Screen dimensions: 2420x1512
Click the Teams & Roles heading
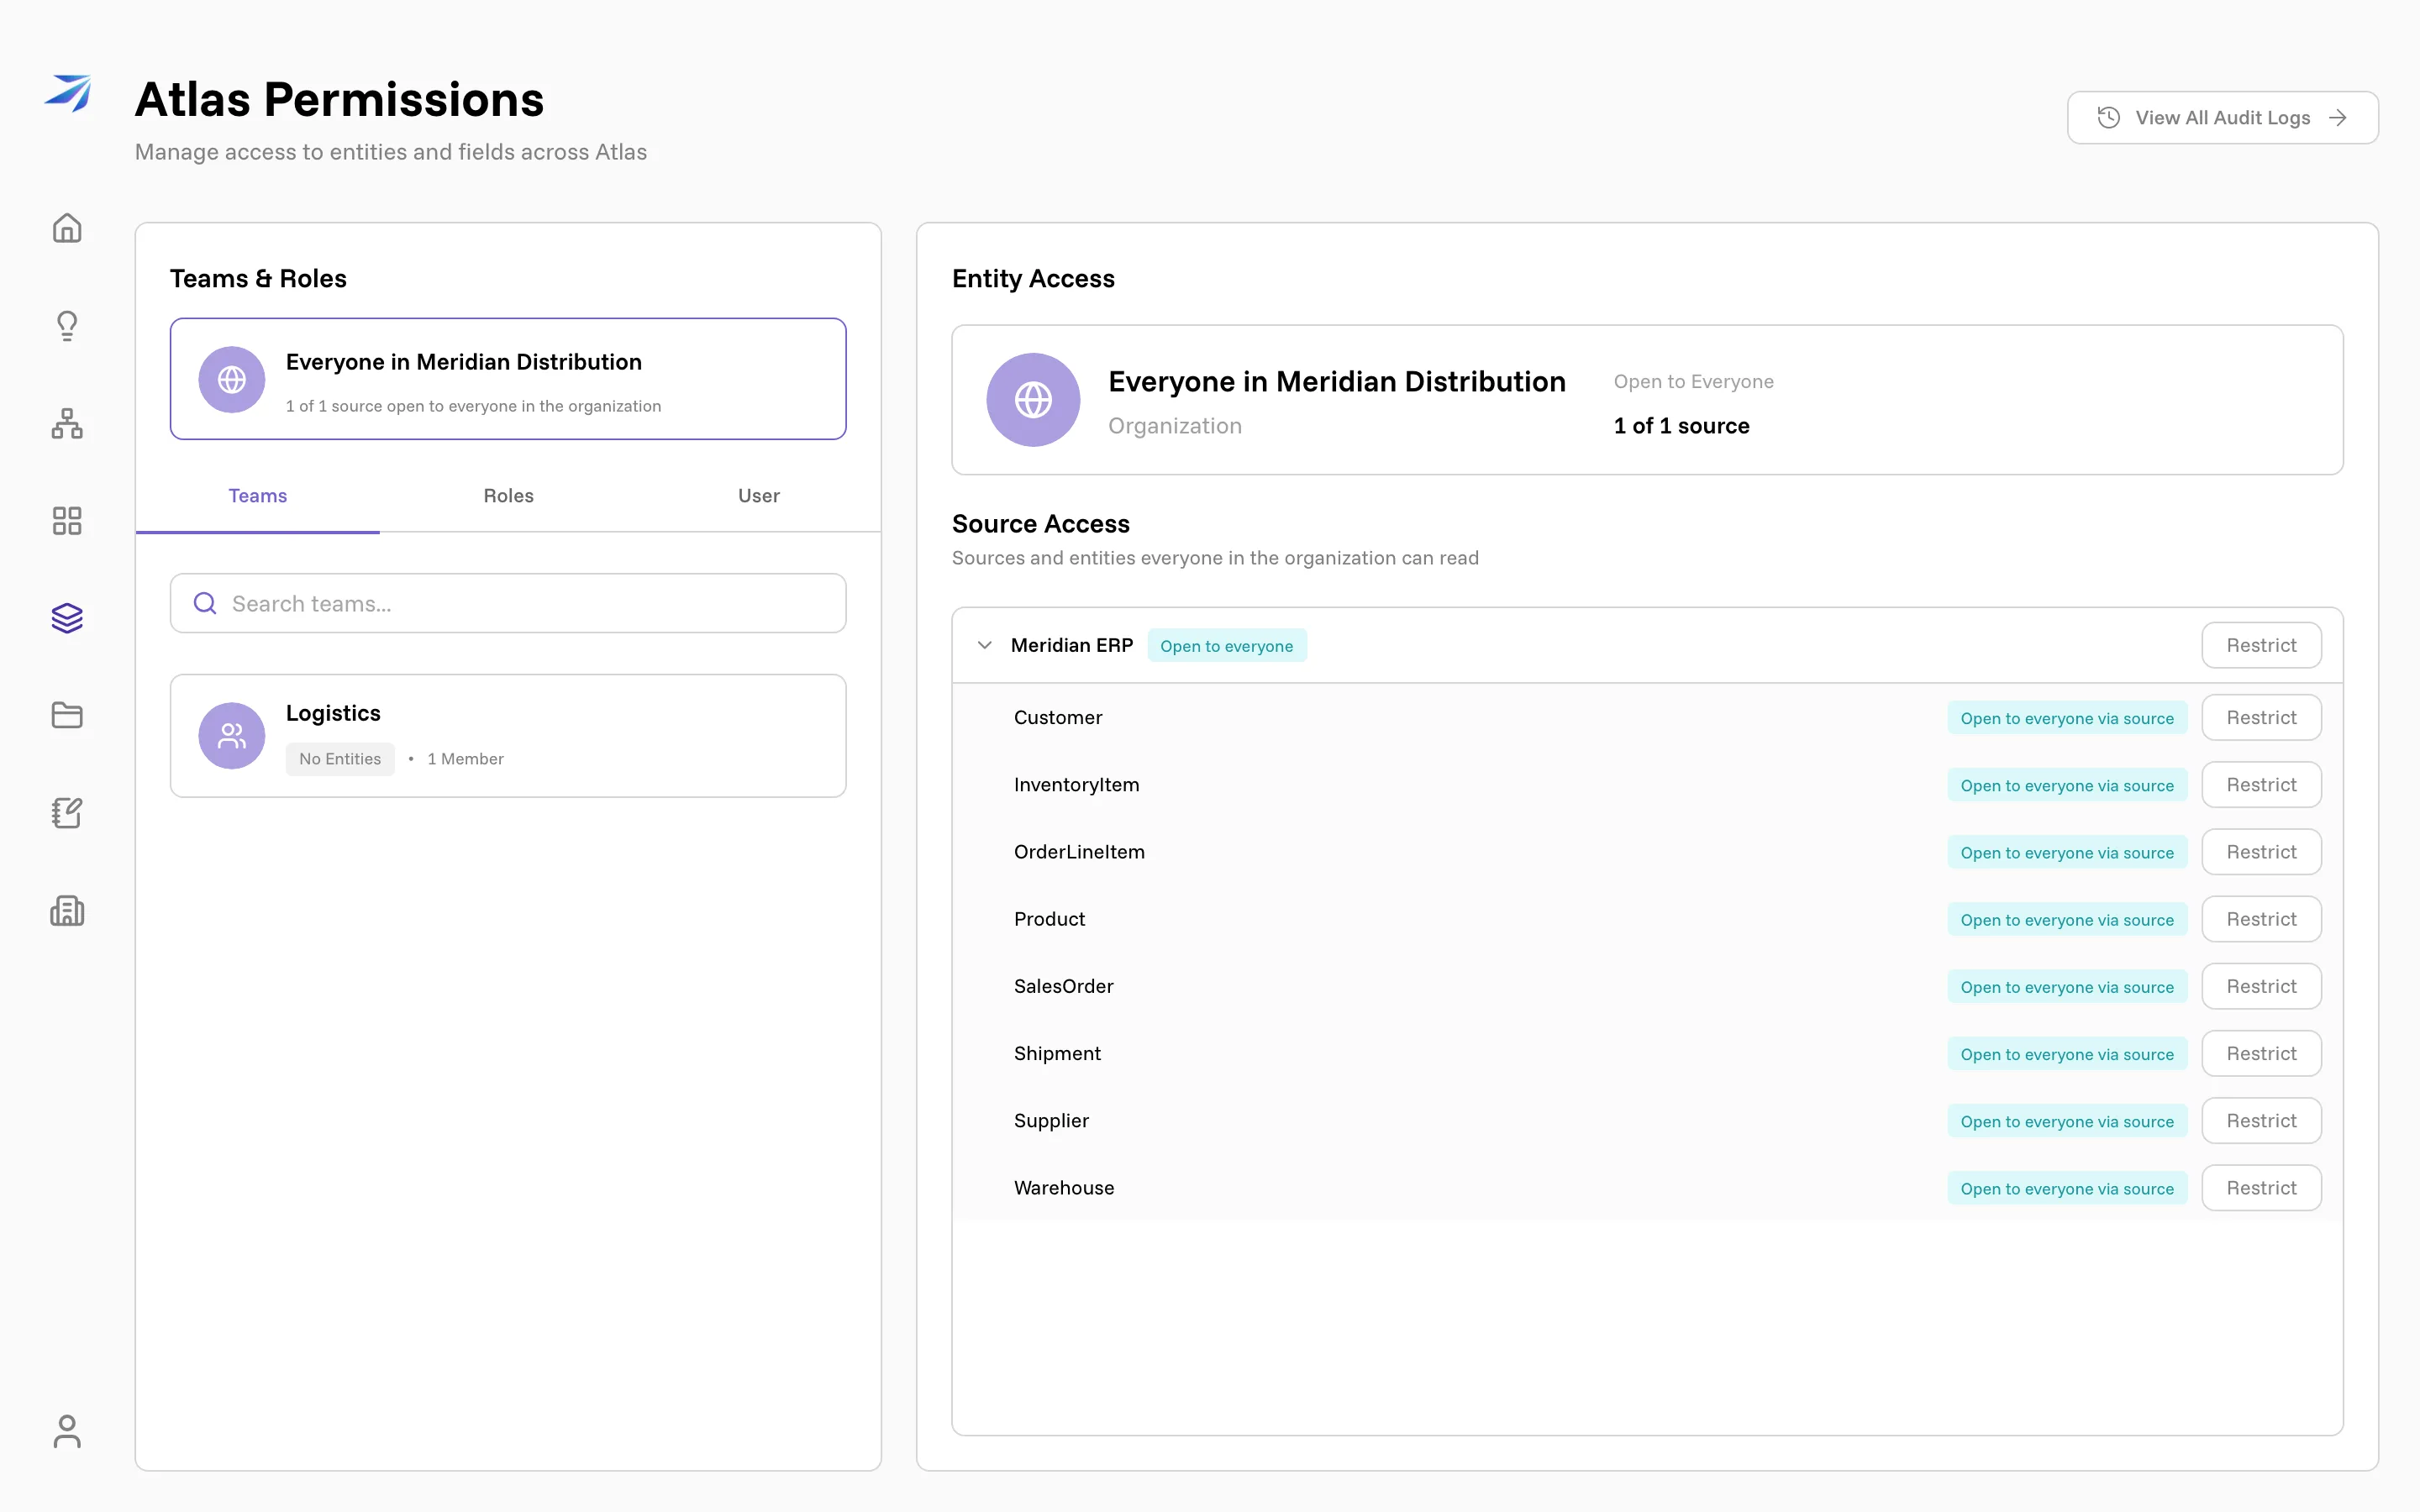(258, 279)
